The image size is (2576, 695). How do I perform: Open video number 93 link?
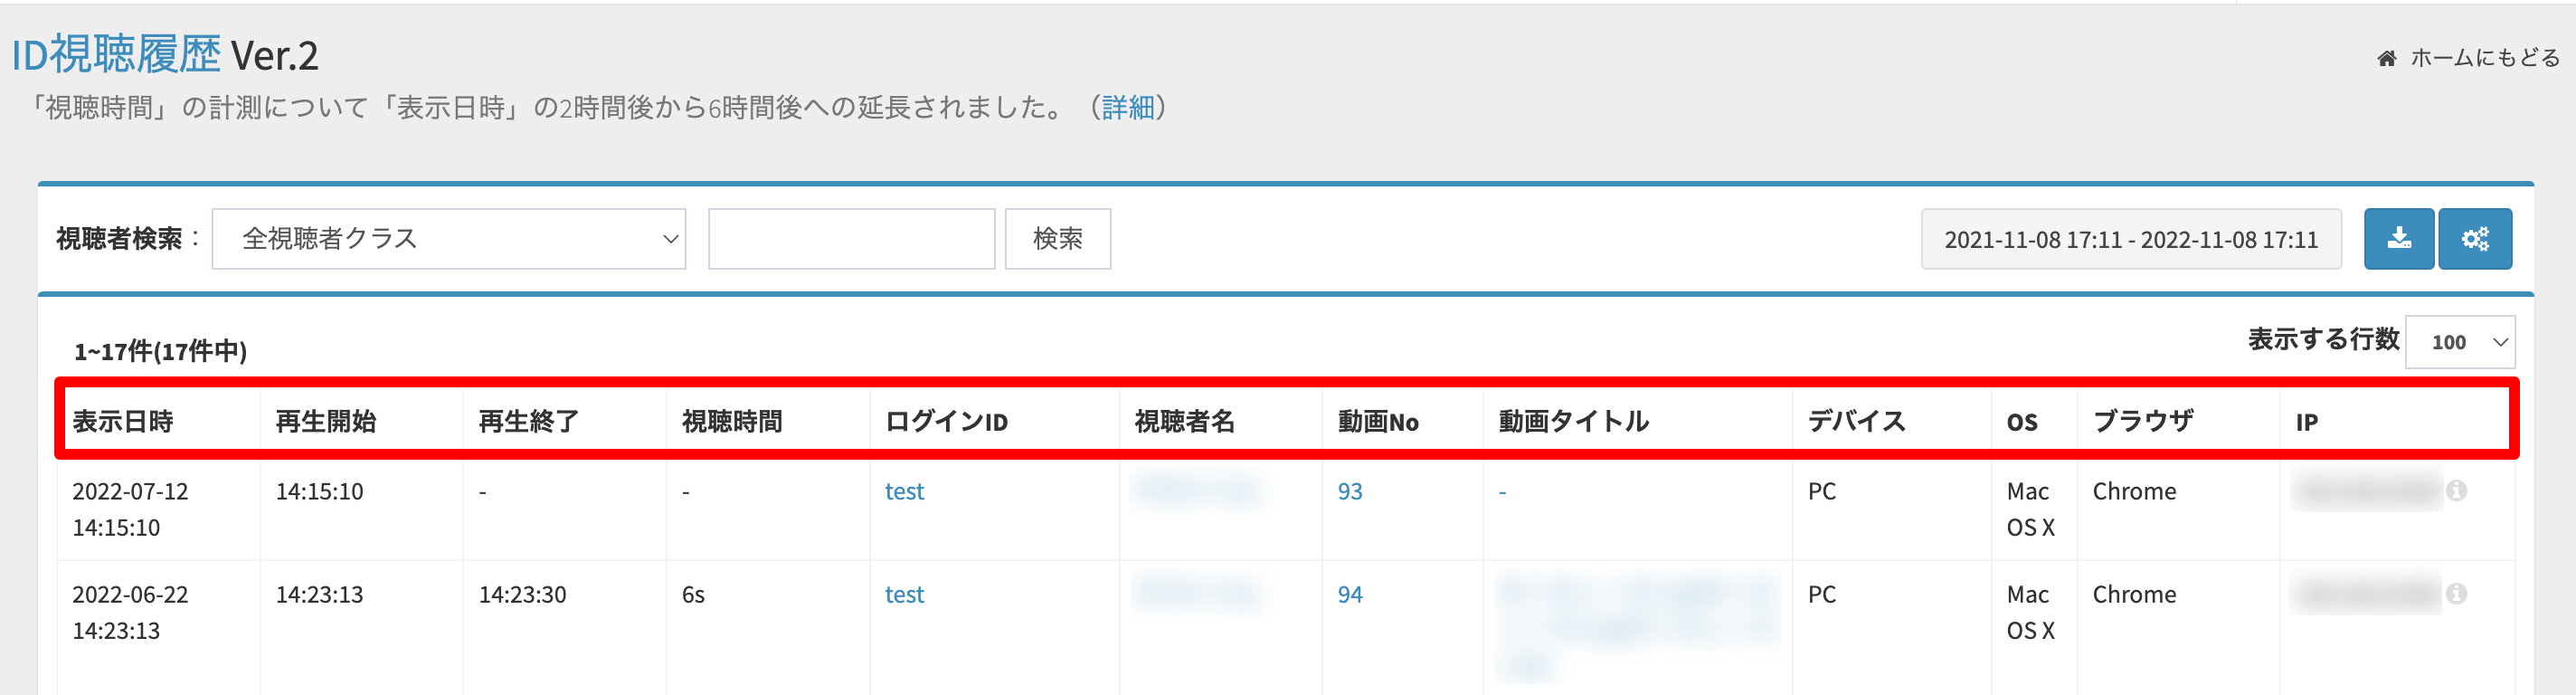pyautogui.click(x=1349, y=492)
